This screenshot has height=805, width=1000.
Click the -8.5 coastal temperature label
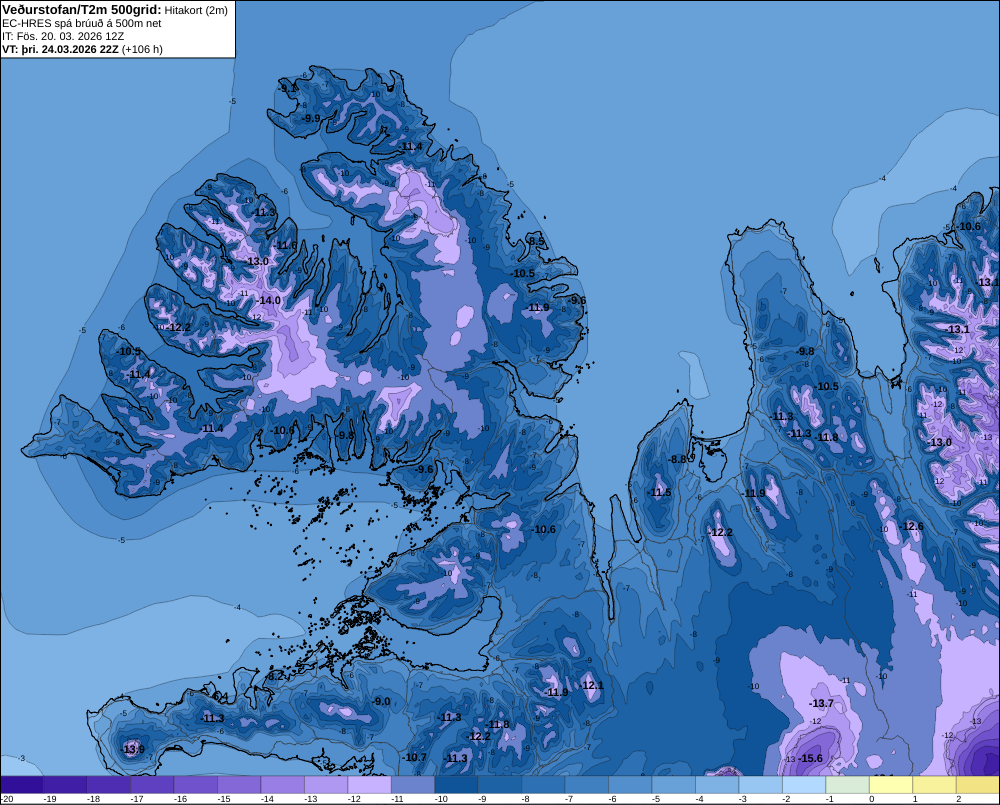536,241
